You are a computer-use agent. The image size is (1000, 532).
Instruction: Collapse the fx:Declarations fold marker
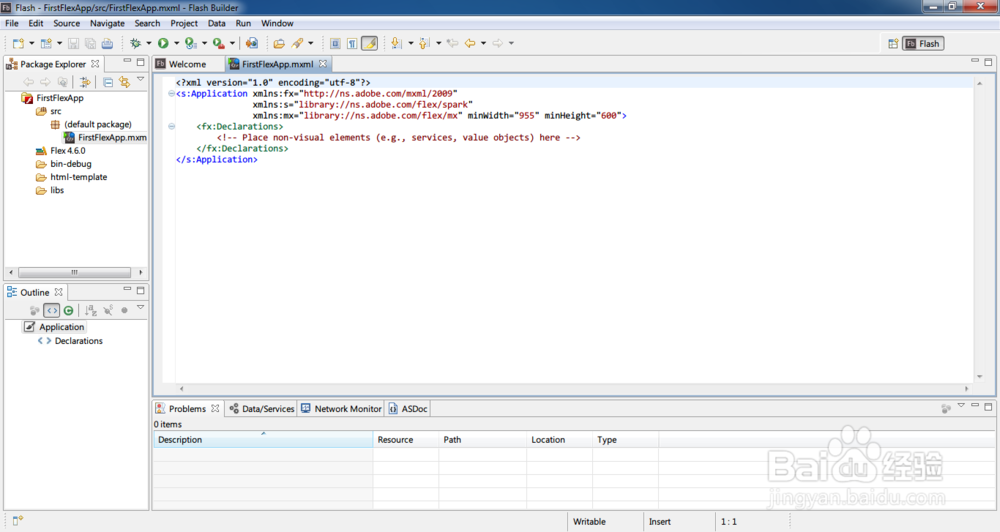pyautogui.click(x=171, y=126)
